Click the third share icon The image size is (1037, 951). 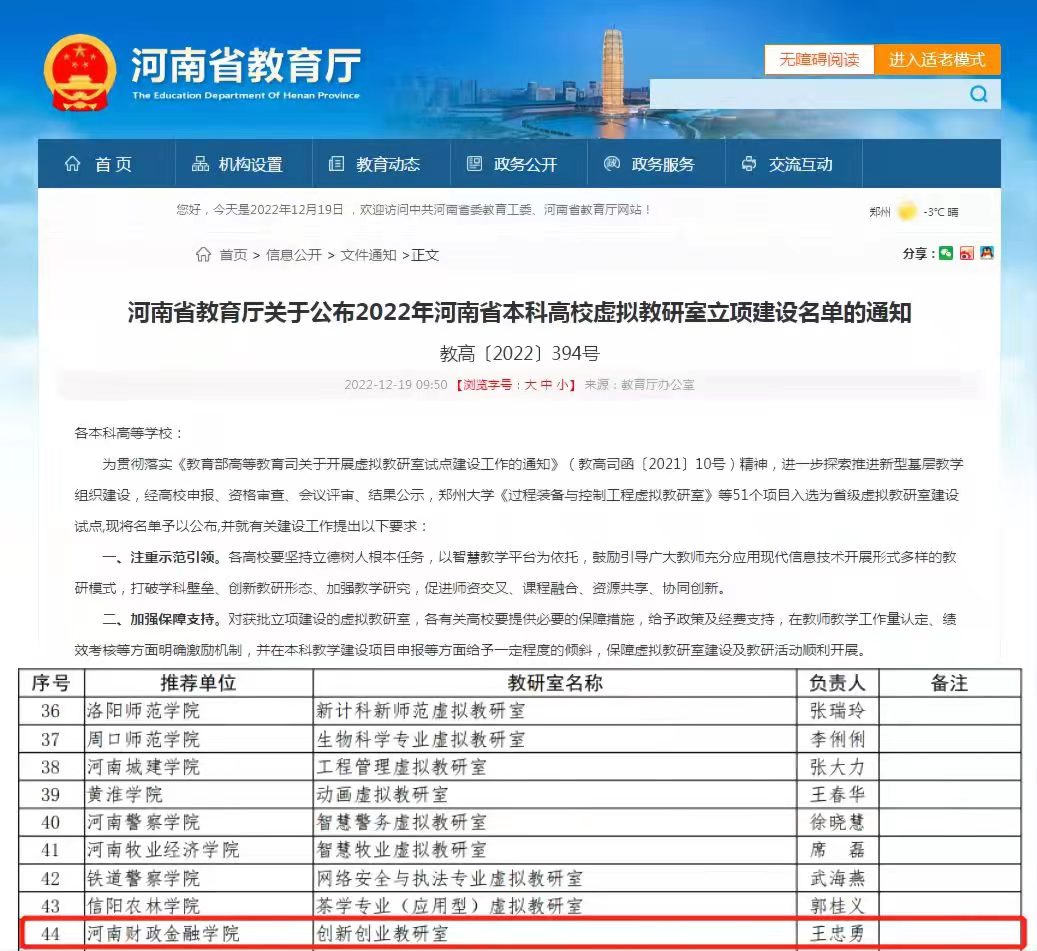(x=986, y=254)
